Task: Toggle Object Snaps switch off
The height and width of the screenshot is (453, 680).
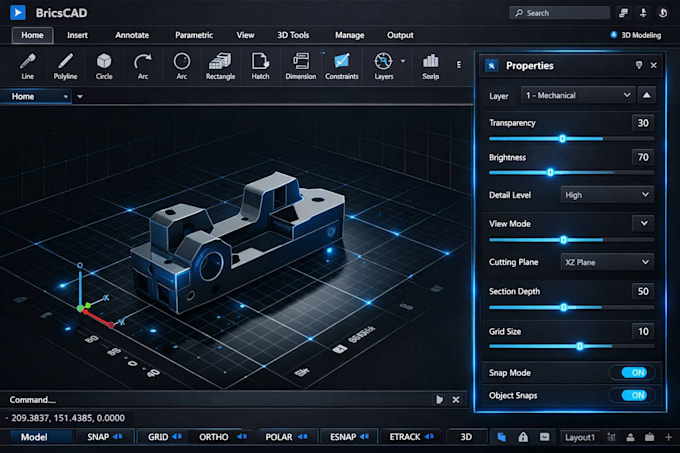Action: (x=634, y=395)
